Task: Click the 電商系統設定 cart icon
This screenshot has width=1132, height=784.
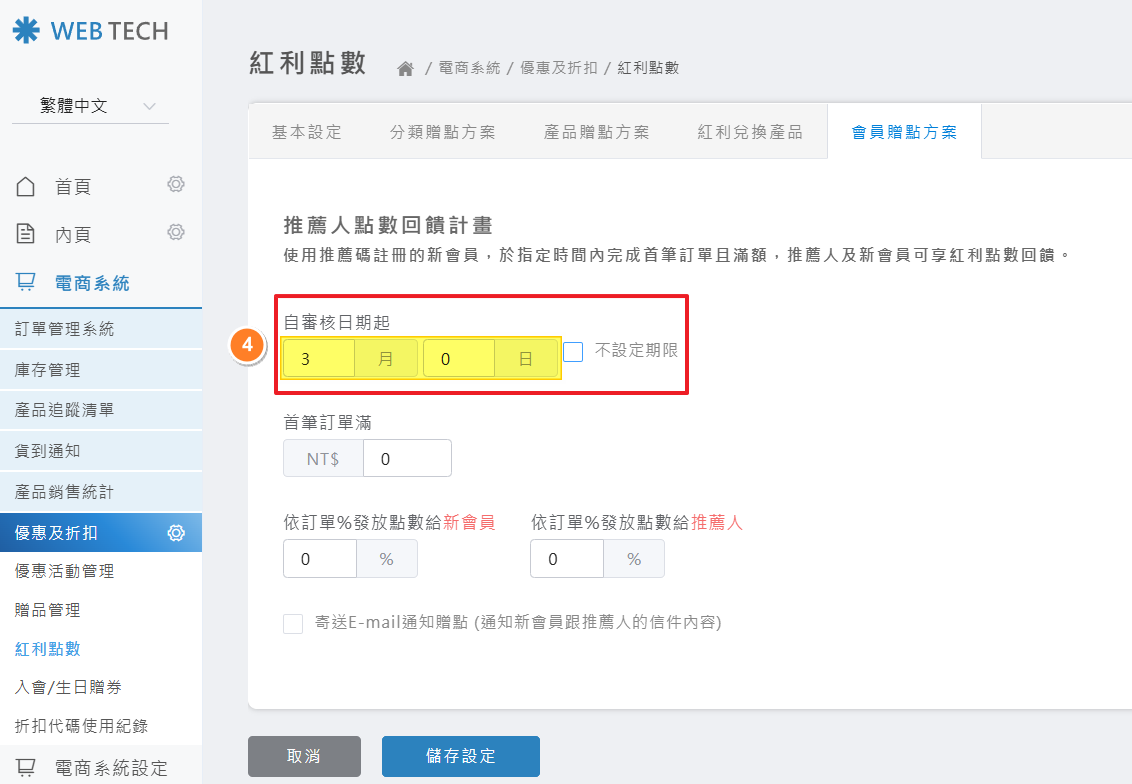Action: tap(26, 768)
